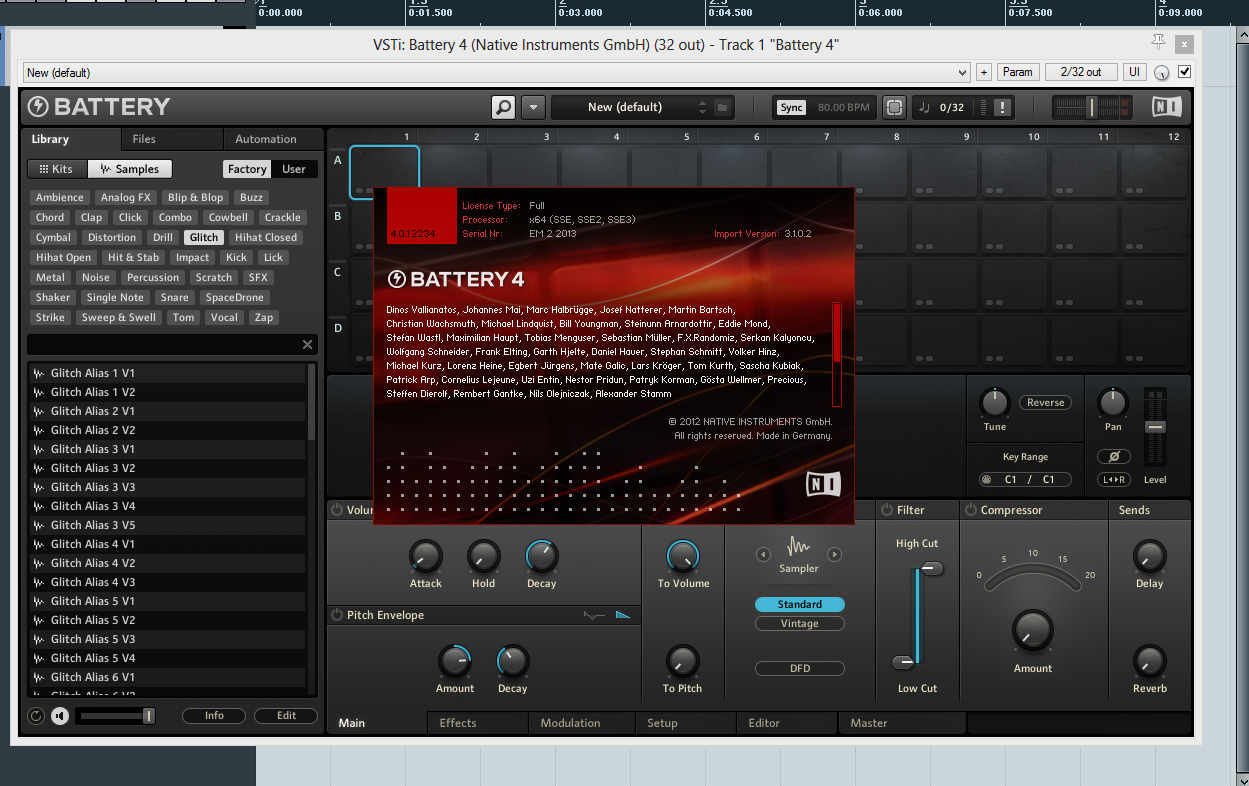Image resolution: width=1249 pixels, height=786 pixels.
Task: Select sample 'Glitch Alias 1 V1'
Action: [167, 373]
